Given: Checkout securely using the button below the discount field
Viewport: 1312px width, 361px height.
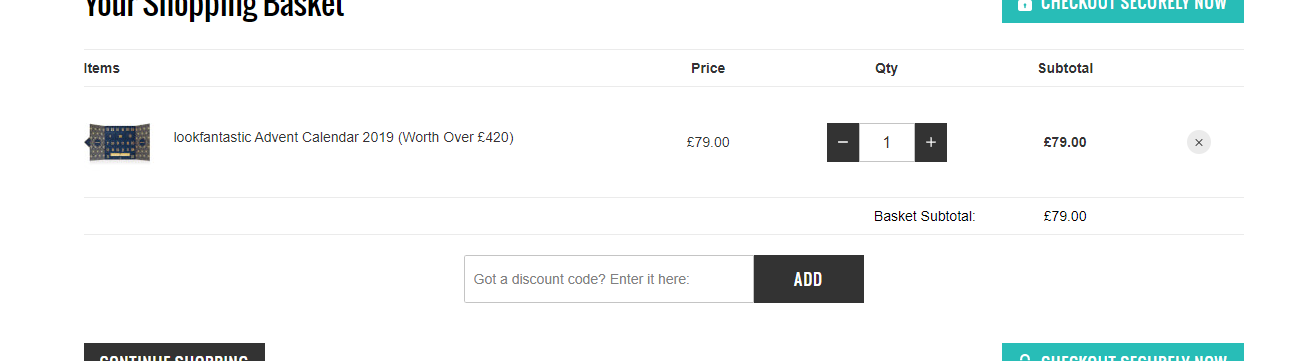Looking at the screenshot, I should point(1123,353).
